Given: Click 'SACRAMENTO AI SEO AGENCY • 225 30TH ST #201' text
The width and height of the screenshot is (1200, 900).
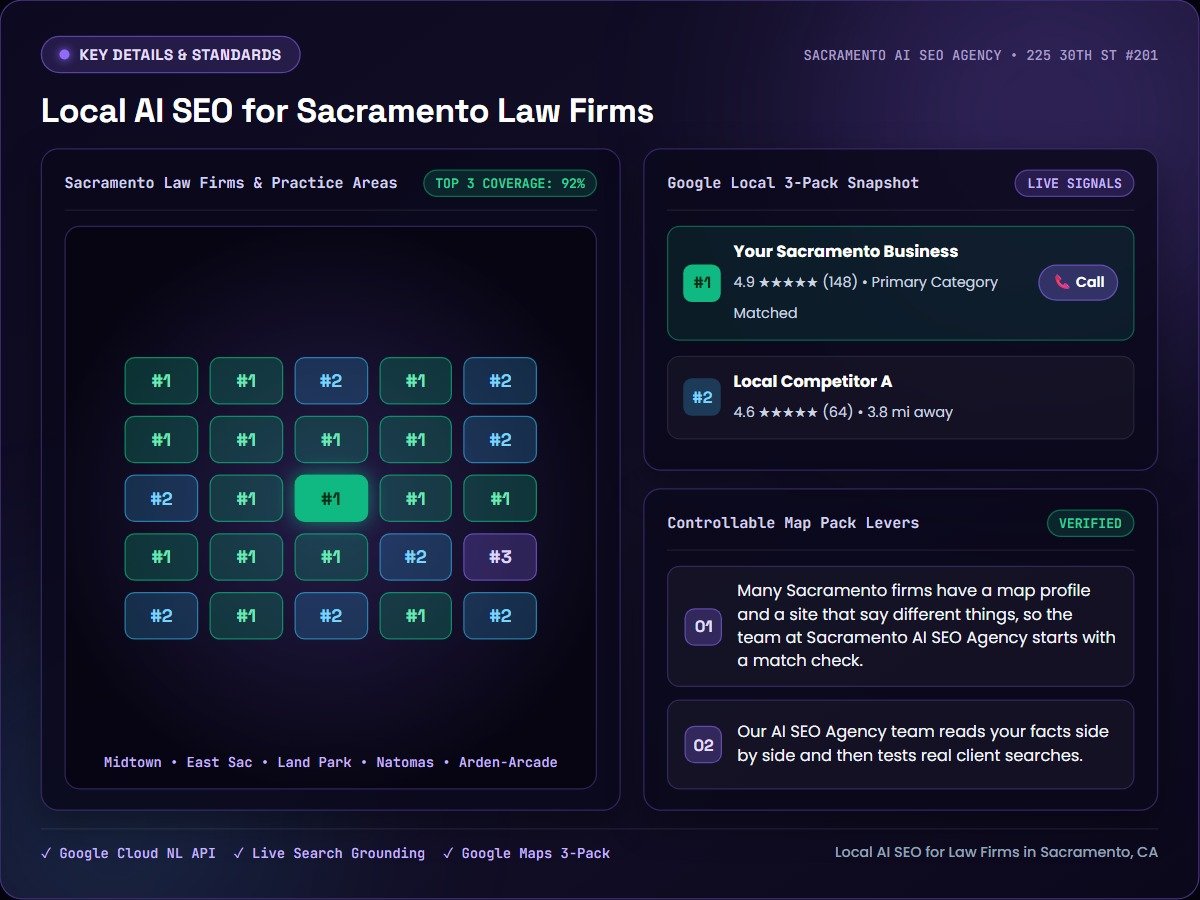Looking at the screenshot, I should click(981, 55).
